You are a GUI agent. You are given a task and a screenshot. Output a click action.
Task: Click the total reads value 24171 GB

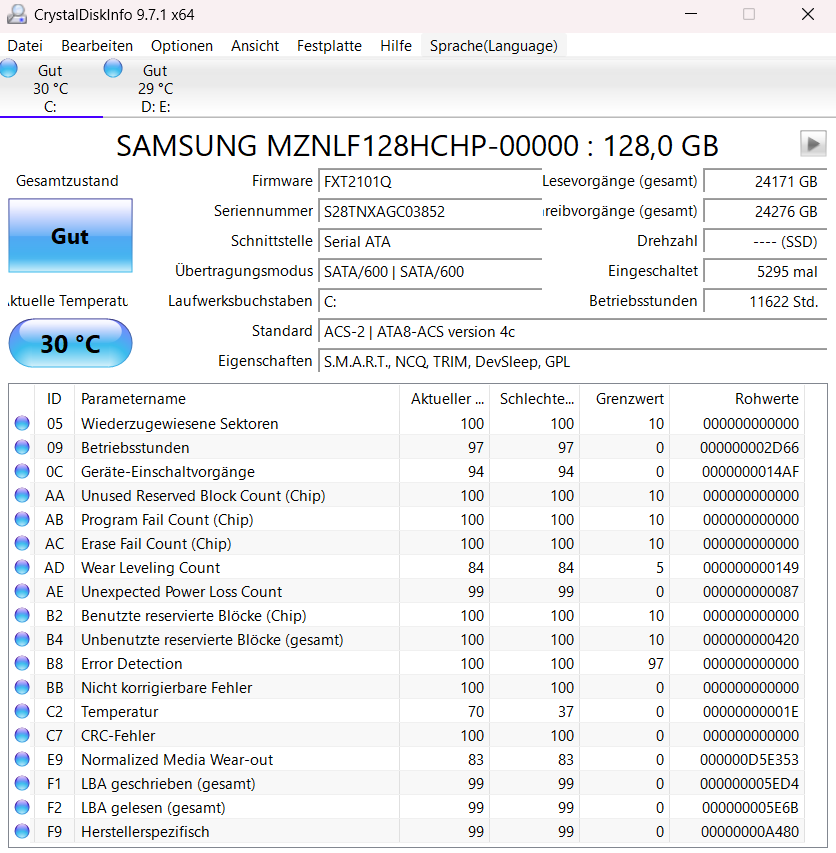click(765, 181)
